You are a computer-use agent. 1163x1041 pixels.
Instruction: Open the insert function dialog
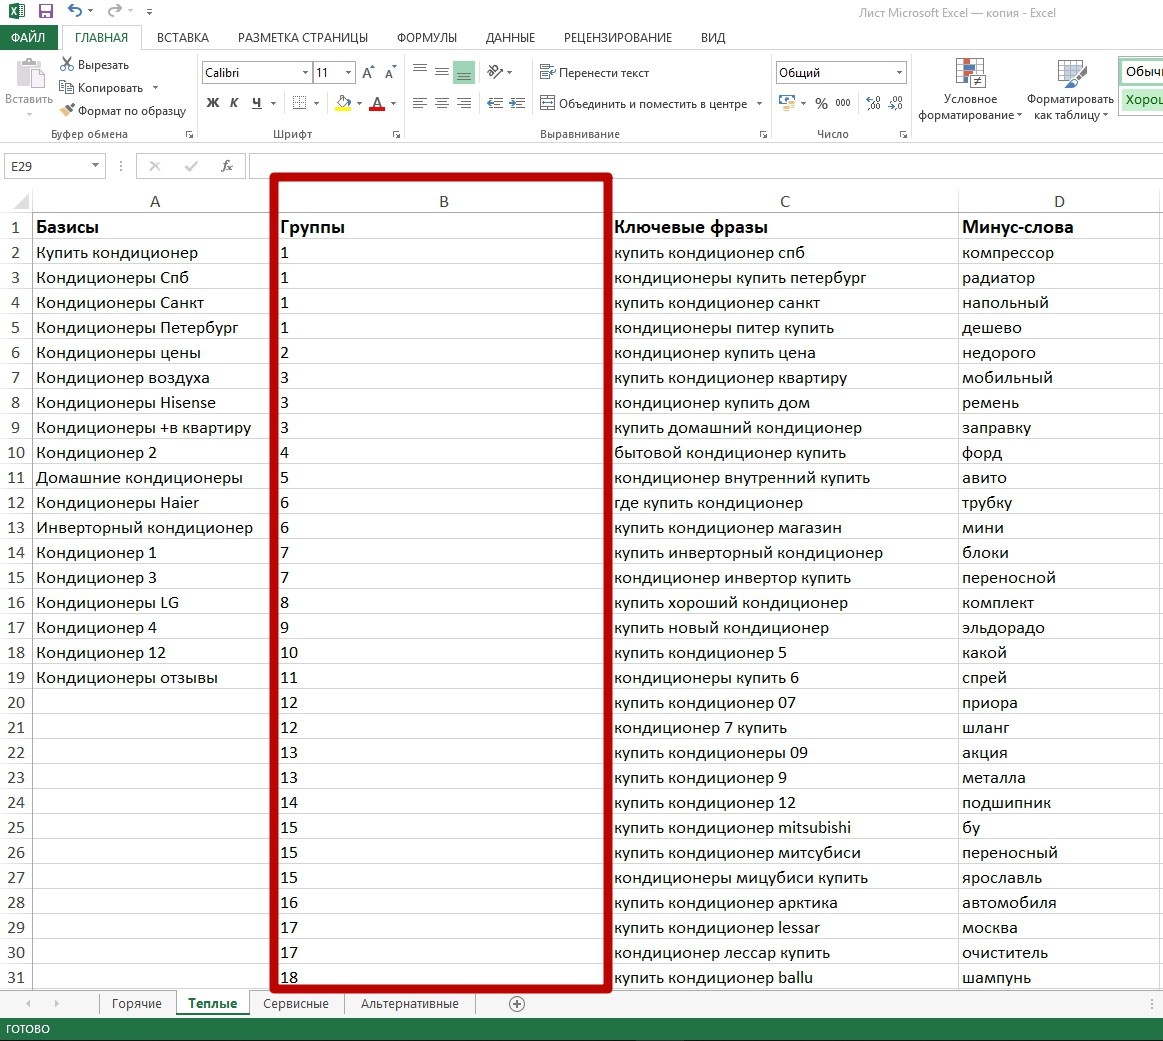pyautogui.click(x=227, y=166)
